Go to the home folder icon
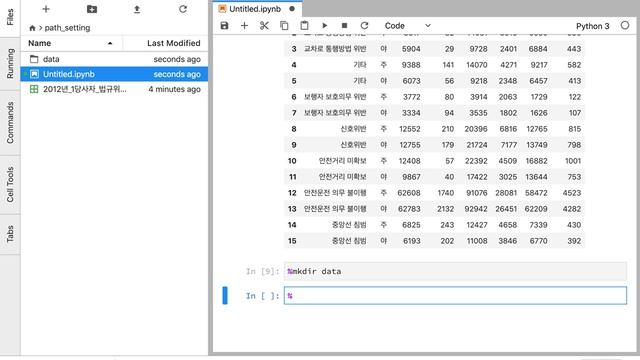The height and width of the screenshot is (360, 640). 32,28
